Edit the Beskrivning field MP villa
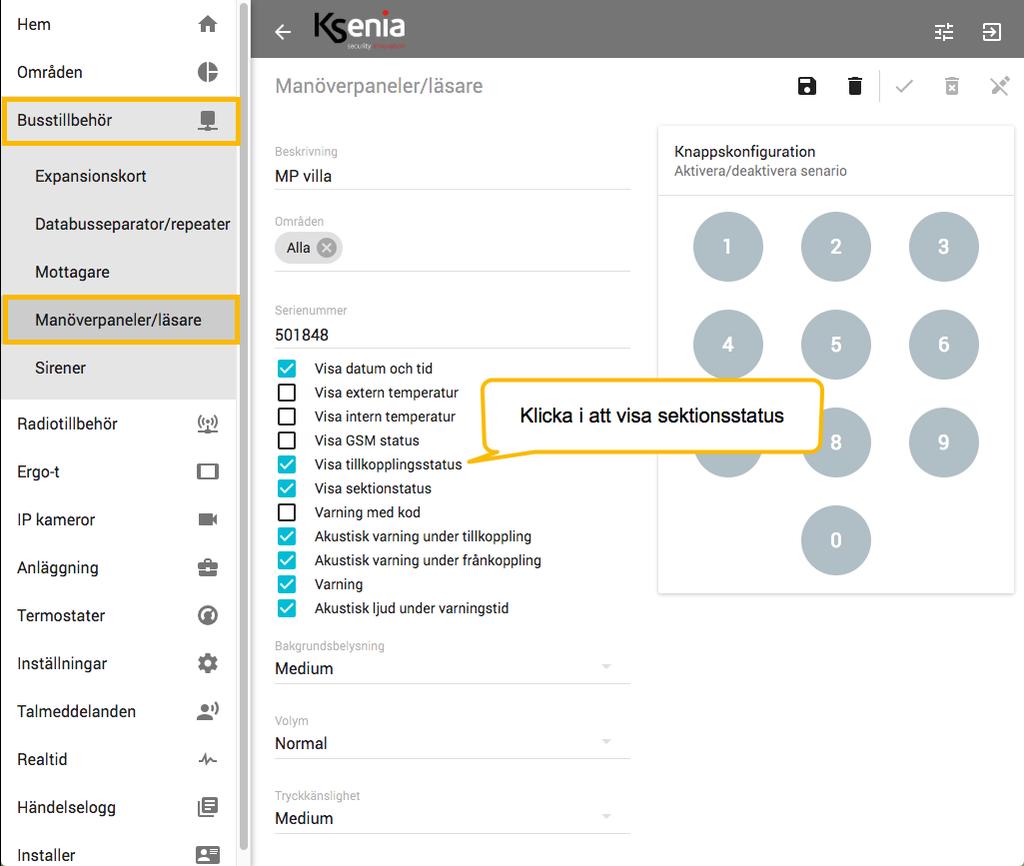This screenshot has height=866, width=1024. (452, 176)
